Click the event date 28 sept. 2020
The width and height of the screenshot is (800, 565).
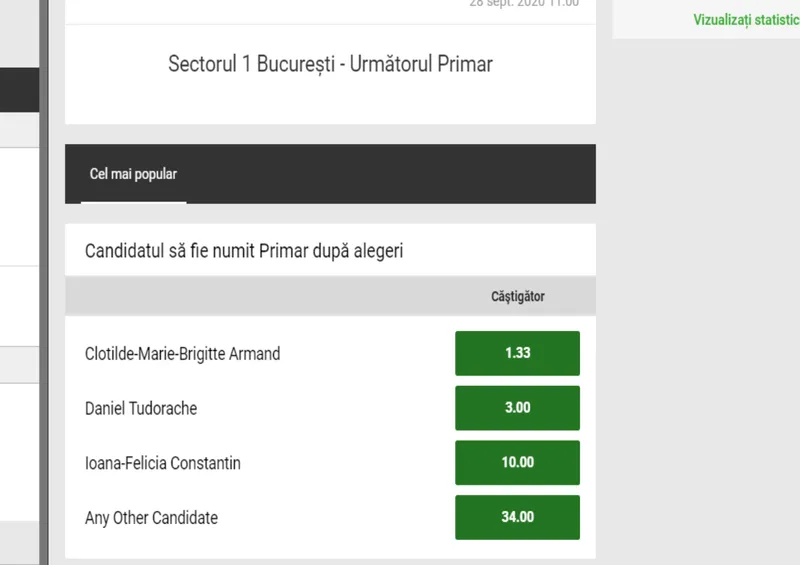tap(523, 3)
